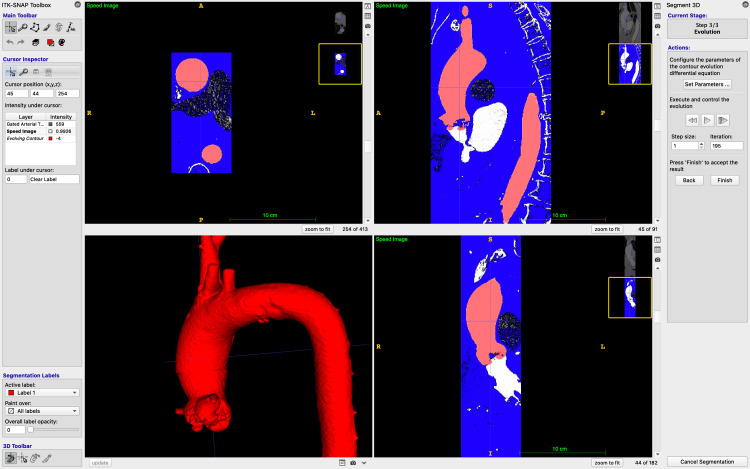
Task: Select the Speed Image layer row
Action: click(x=40, y=131)
